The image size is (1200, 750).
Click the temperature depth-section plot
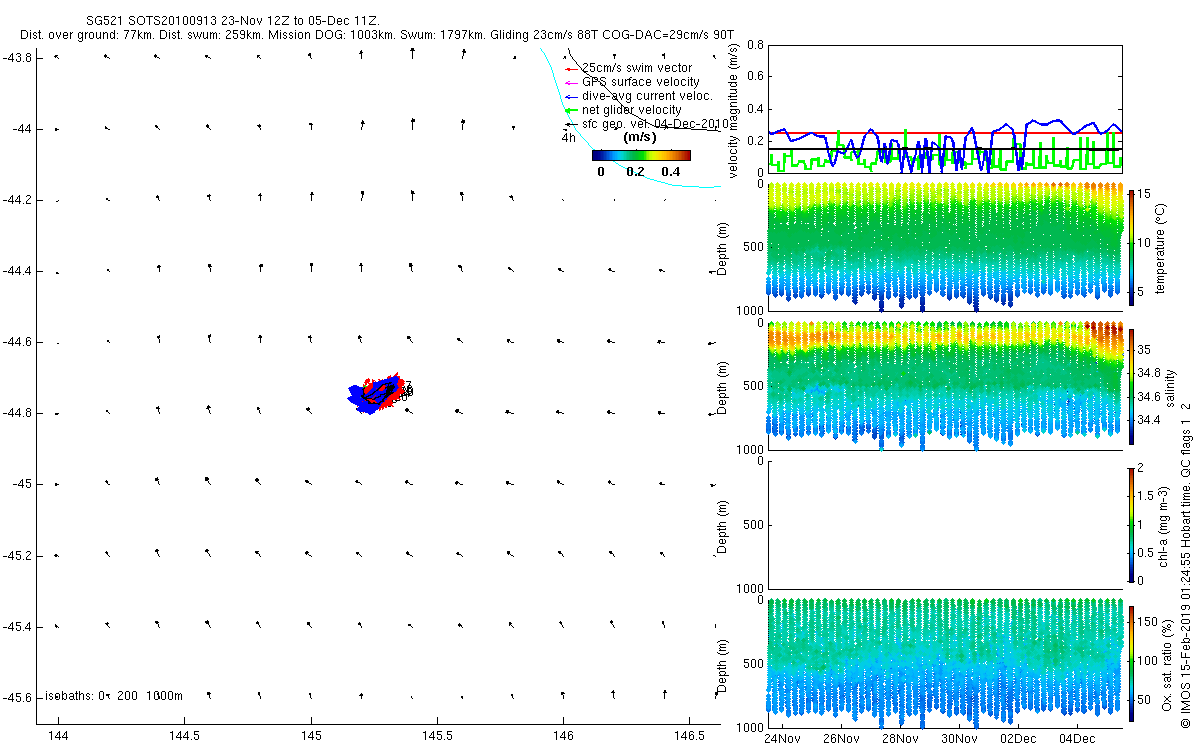(944, 247)
